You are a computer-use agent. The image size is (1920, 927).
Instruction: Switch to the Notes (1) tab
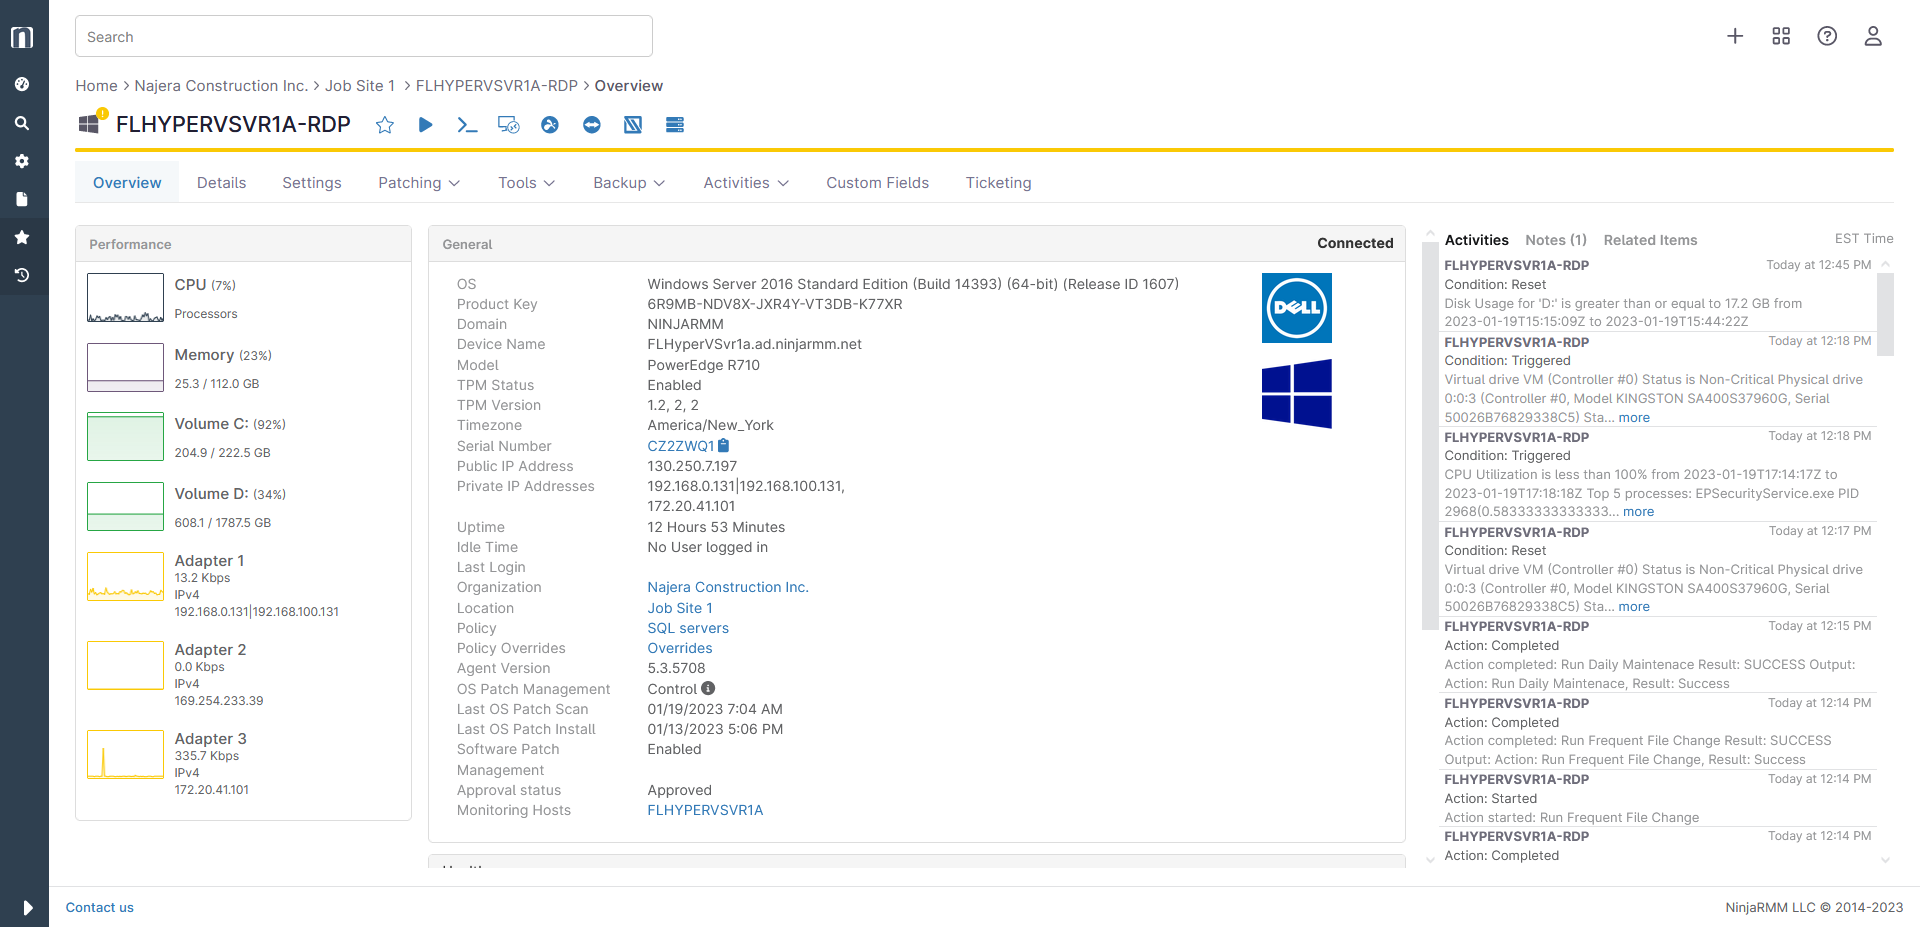[1555, 240]
